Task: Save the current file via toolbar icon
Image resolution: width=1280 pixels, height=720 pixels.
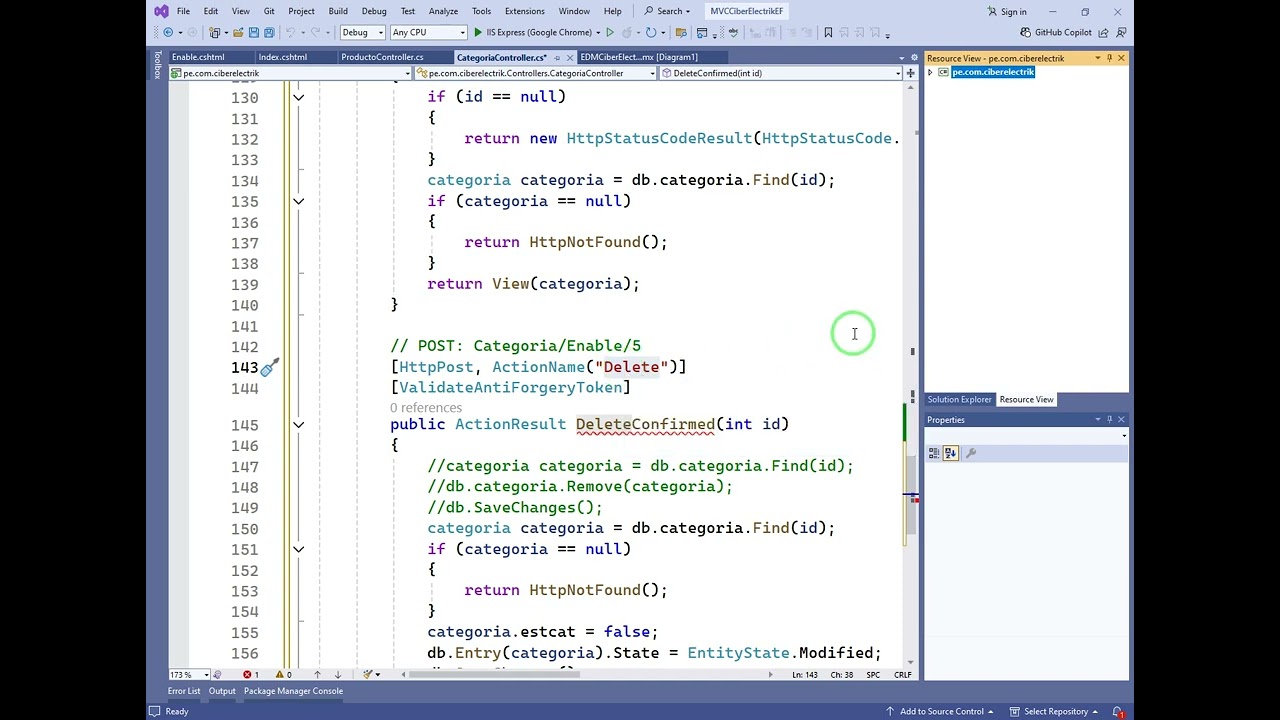Action: coord(253,32)
